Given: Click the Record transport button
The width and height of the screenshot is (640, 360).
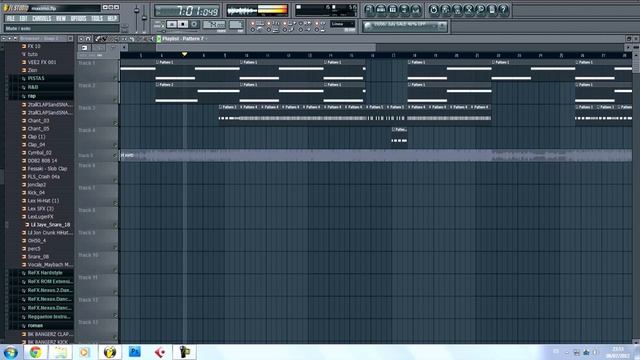Looking at the screenshot, I should coord(194,24).
